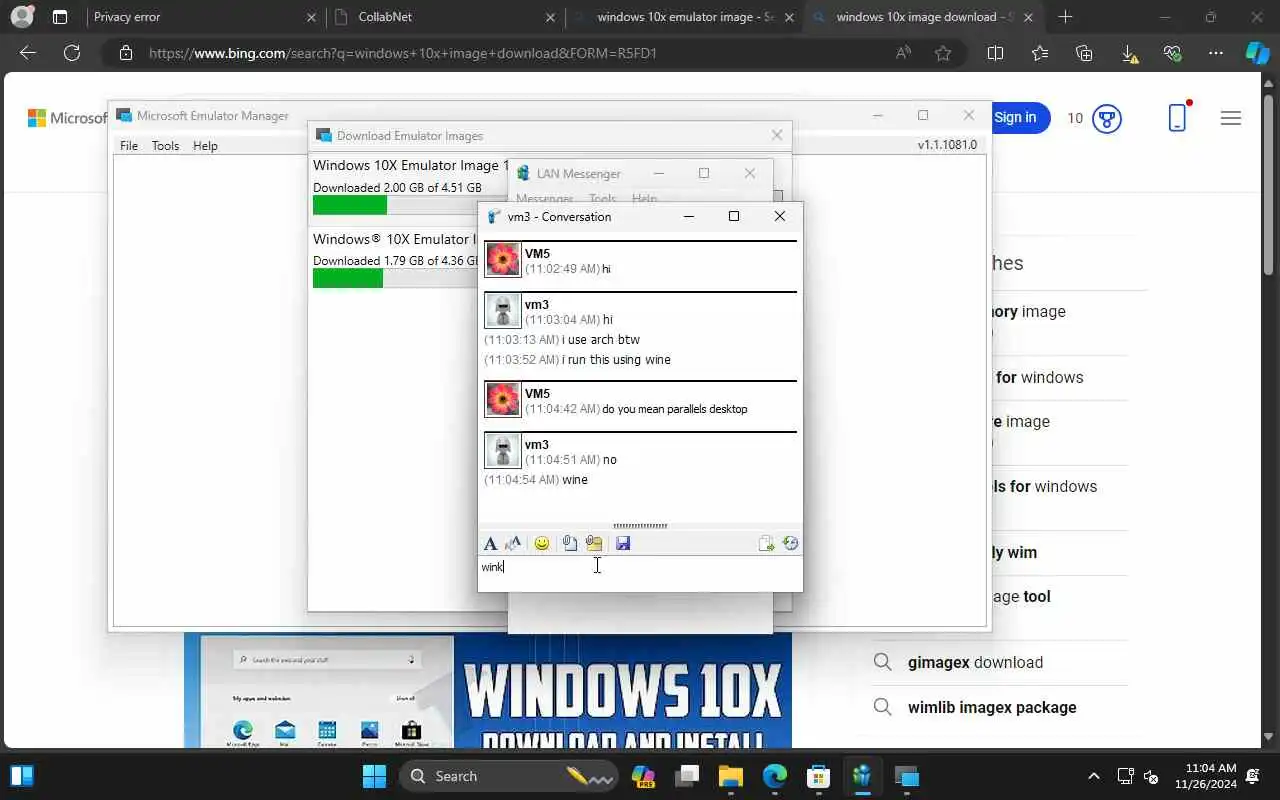Open Microsoft Edge from the taskbar

tap(775, 776)
